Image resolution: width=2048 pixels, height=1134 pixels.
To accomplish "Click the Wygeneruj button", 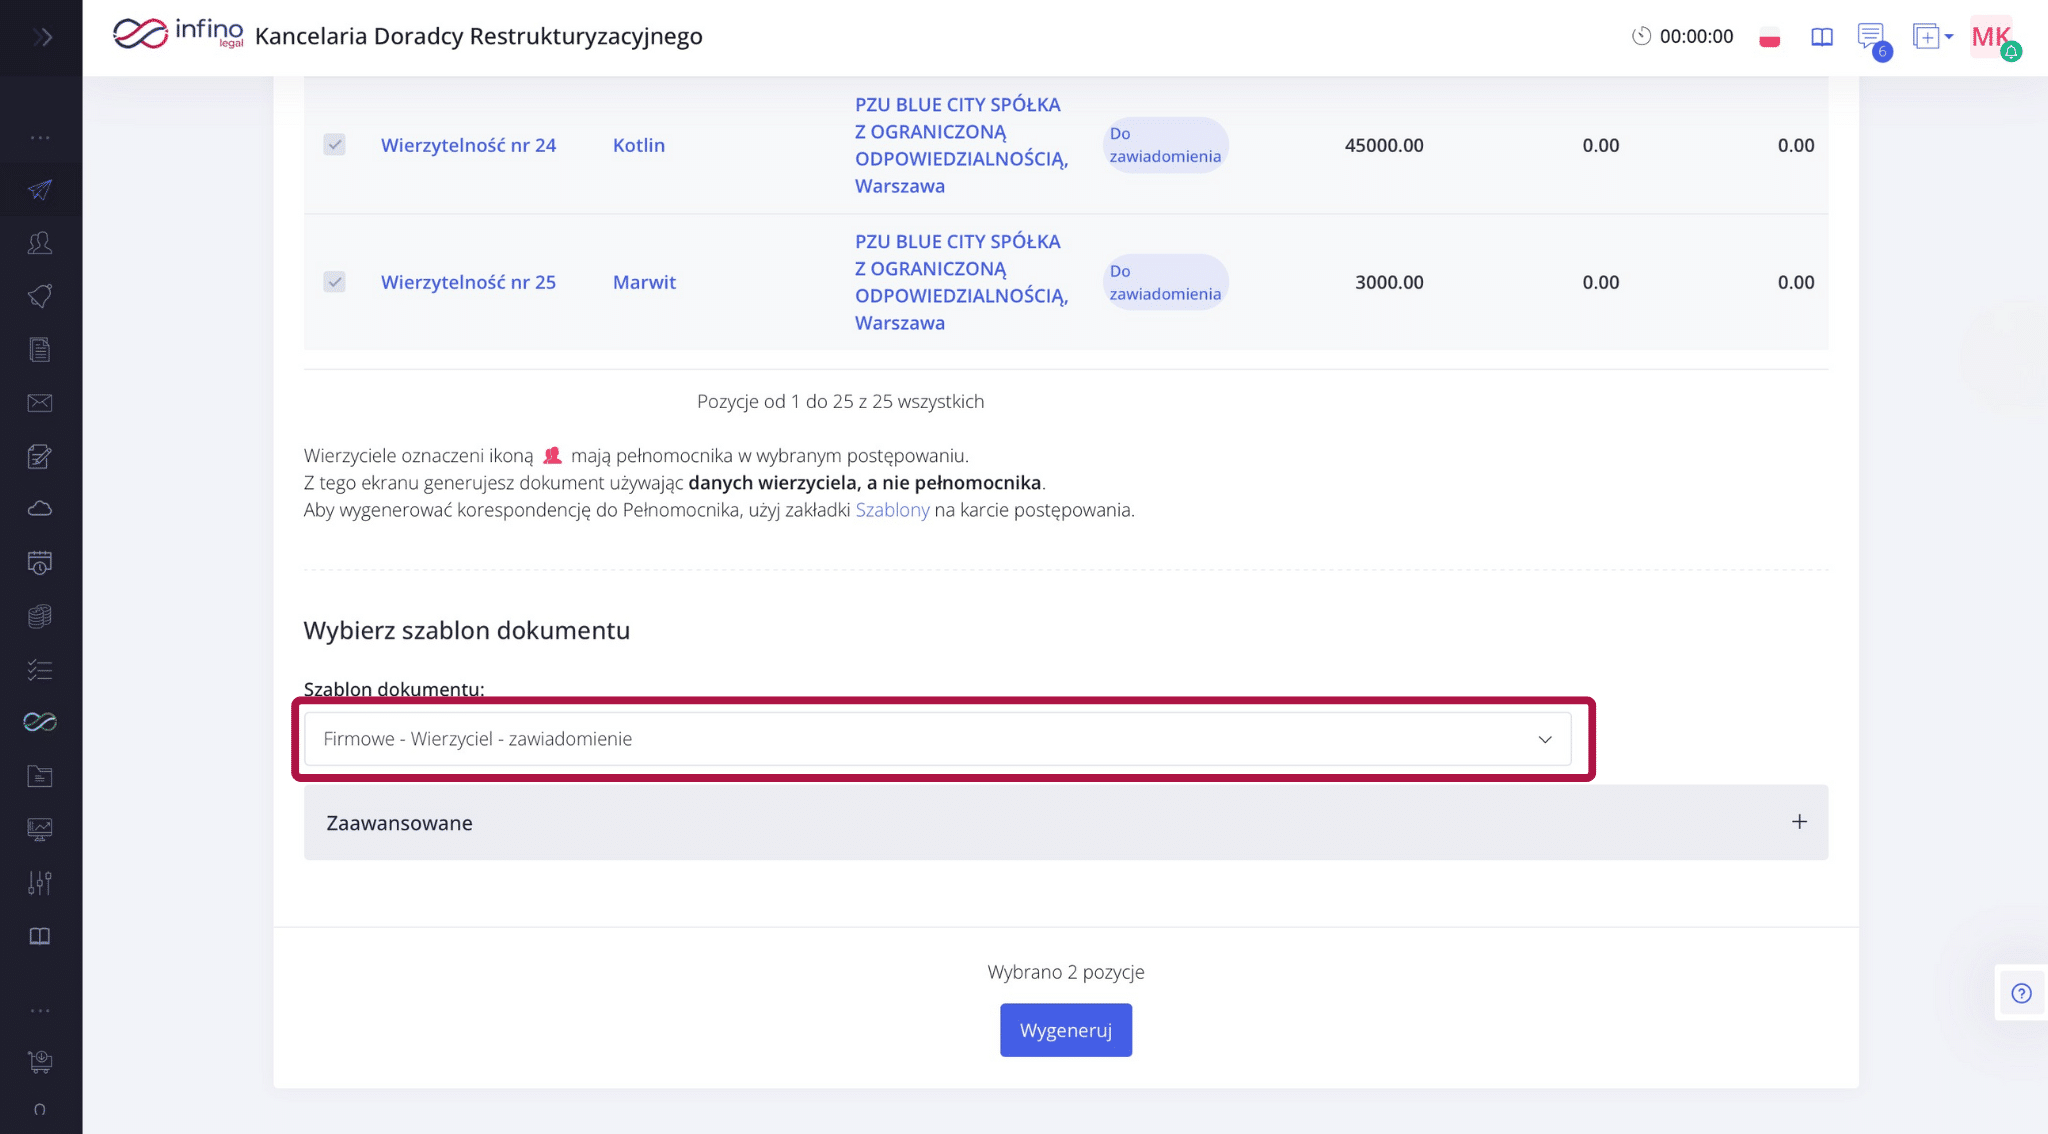I will pyautogui.click(x=1066, y=1030).
